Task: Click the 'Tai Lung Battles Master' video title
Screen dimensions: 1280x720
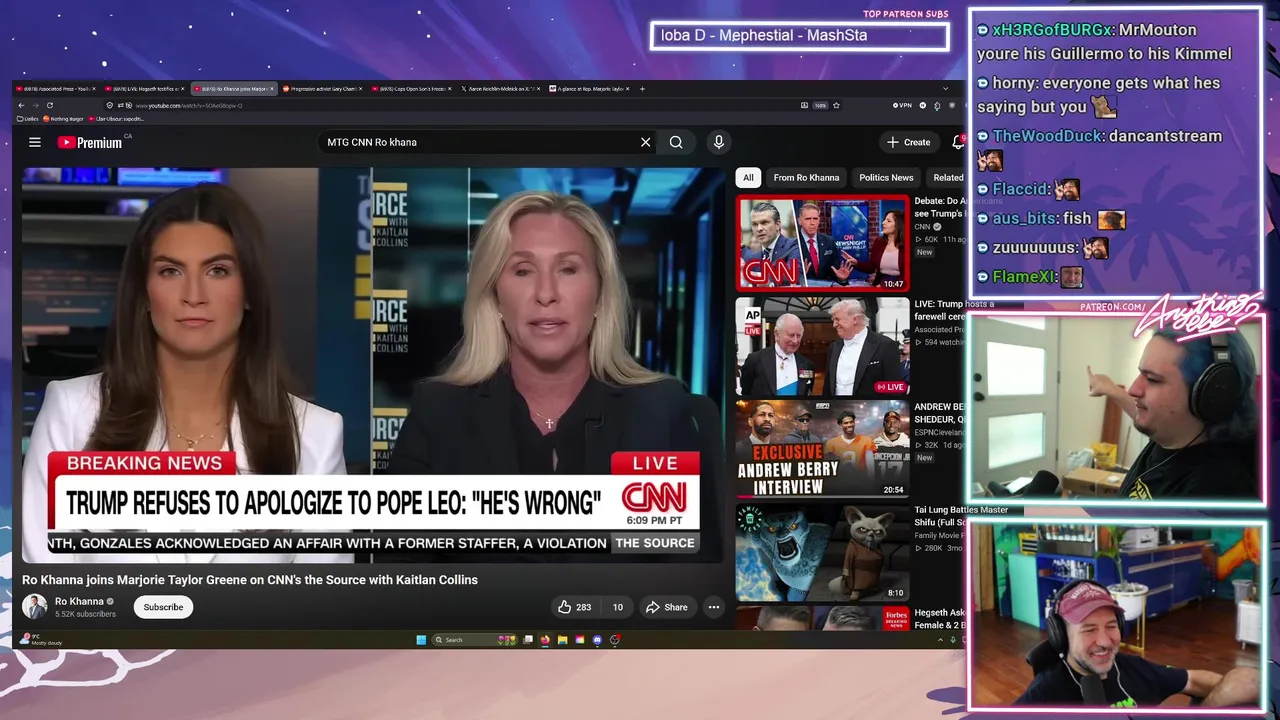Action: click(961, 510)
